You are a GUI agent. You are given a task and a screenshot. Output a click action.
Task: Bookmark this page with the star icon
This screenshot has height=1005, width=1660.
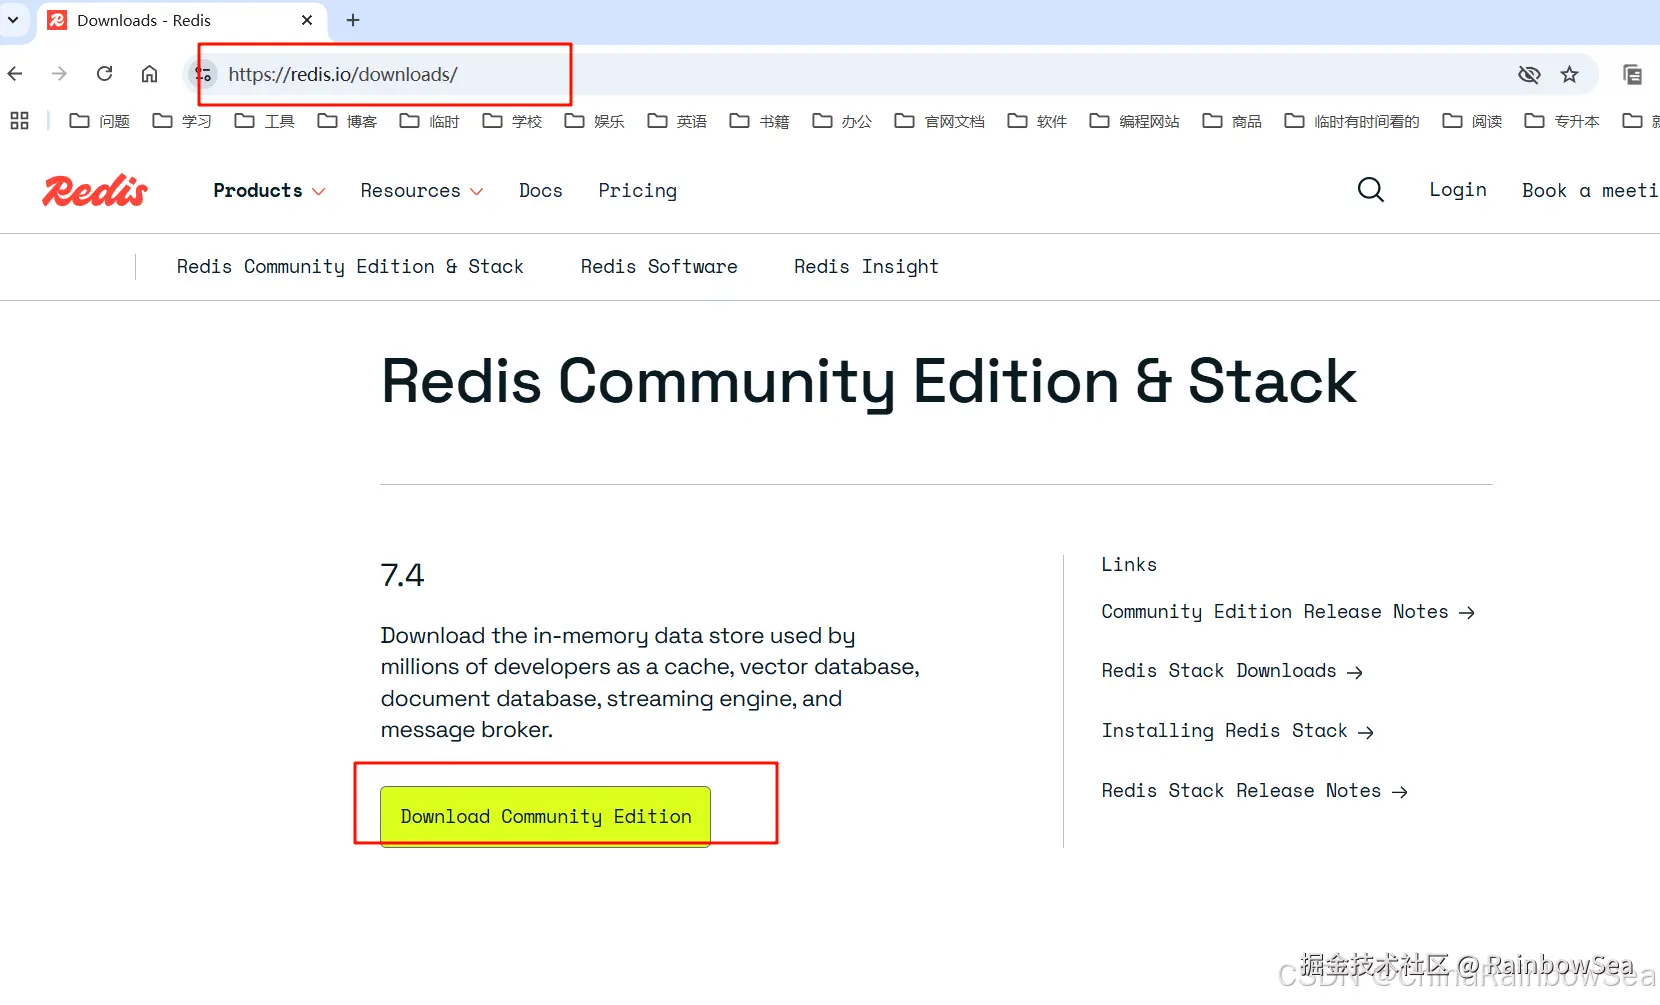click(1569, 74)
